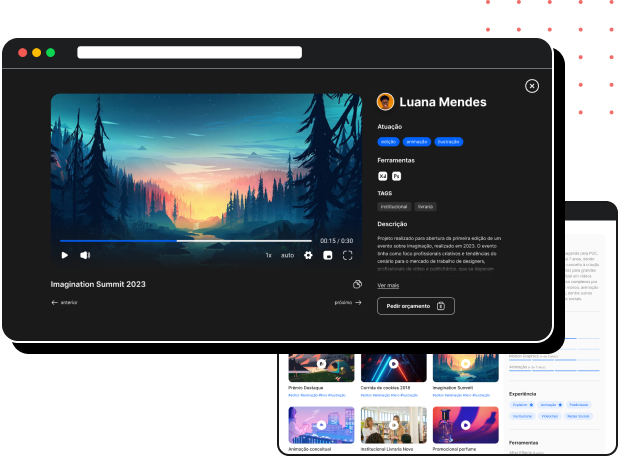Play the Imagination Summit video
The height and width of the screenshot is (456, 618).
click(x=65, y=255)
